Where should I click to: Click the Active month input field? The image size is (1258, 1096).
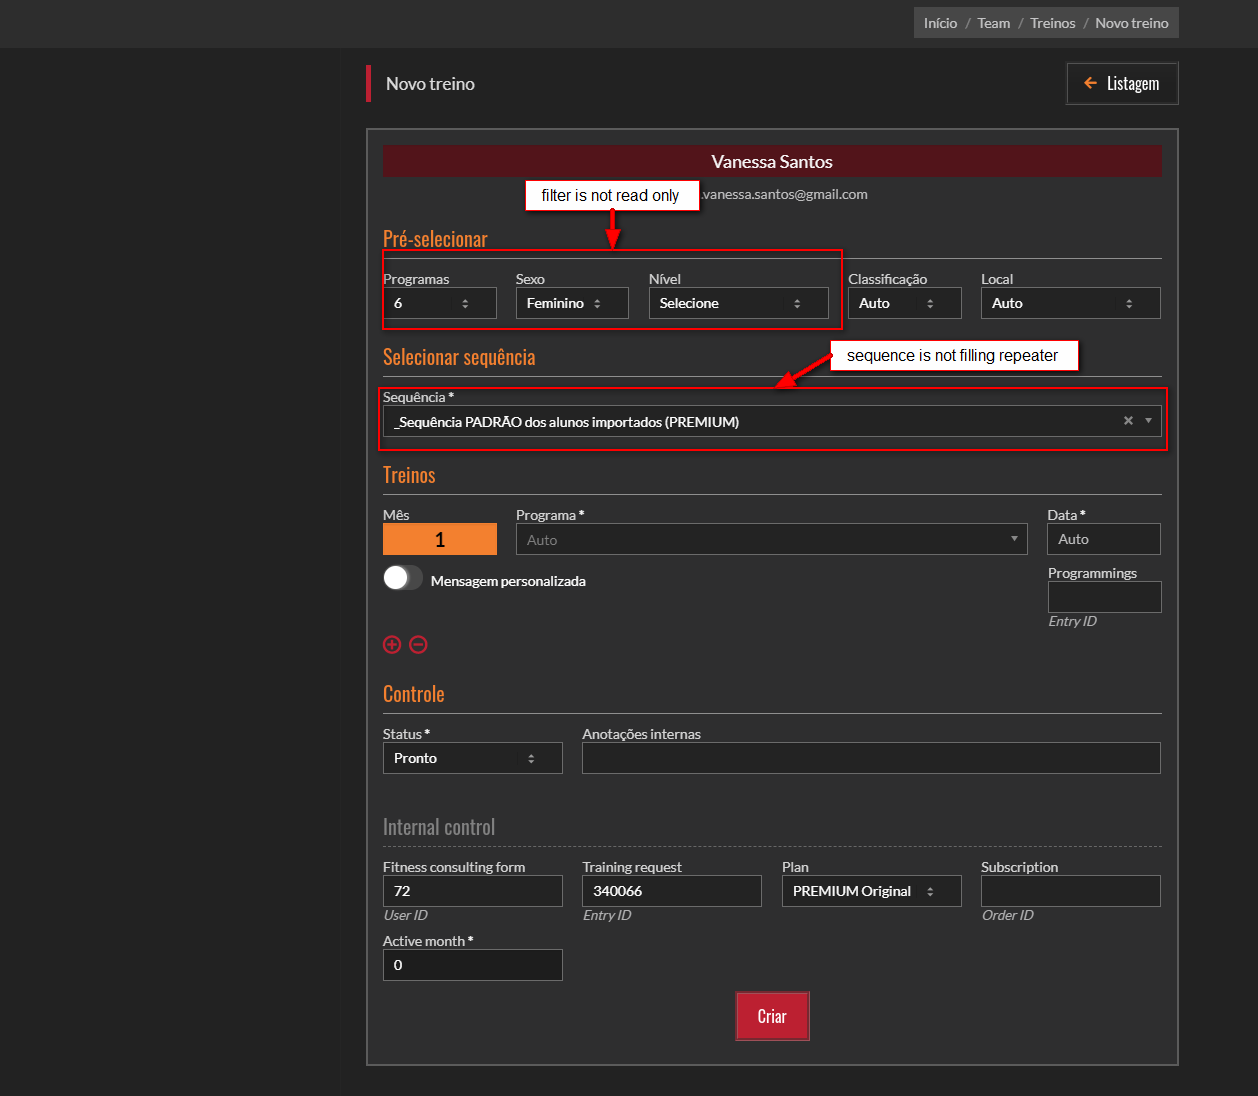click(x=472, y=965)
